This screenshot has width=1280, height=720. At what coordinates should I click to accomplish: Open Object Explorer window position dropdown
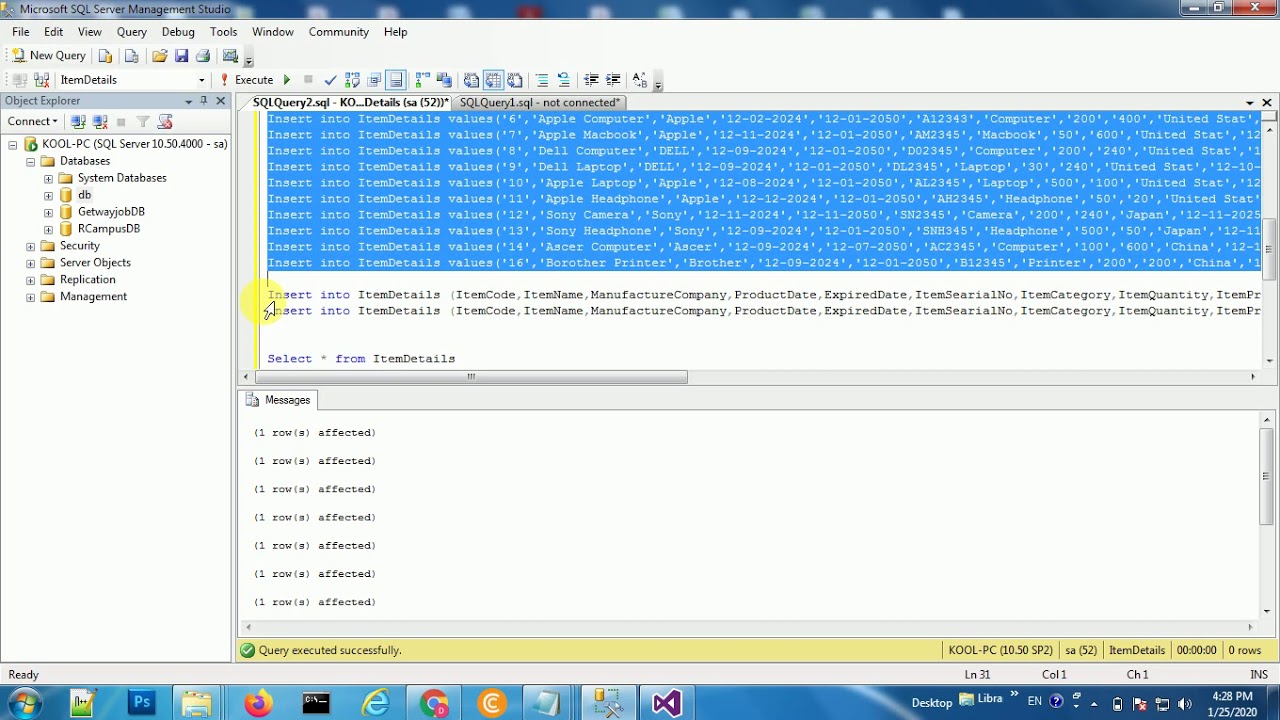(x=188, y=101)
